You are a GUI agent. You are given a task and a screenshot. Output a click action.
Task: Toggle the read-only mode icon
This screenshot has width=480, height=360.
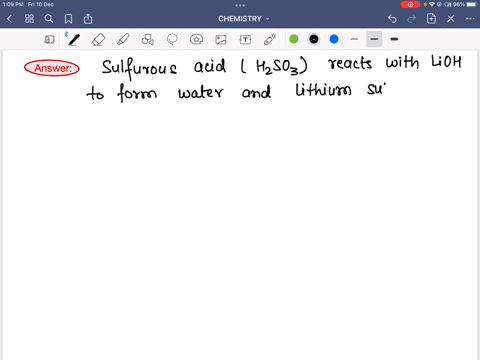pos(49,40)
